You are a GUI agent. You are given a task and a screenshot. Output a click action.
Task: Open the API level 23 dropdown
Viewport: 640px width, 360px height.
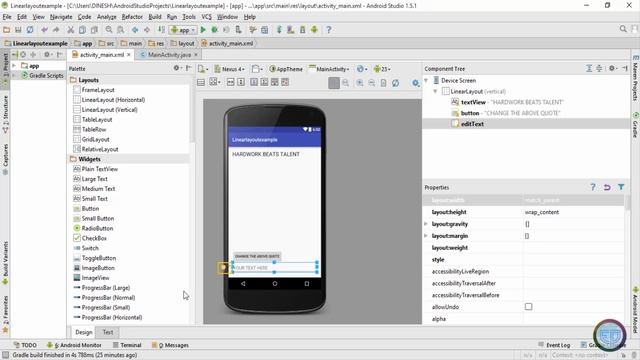pos(382,69)
